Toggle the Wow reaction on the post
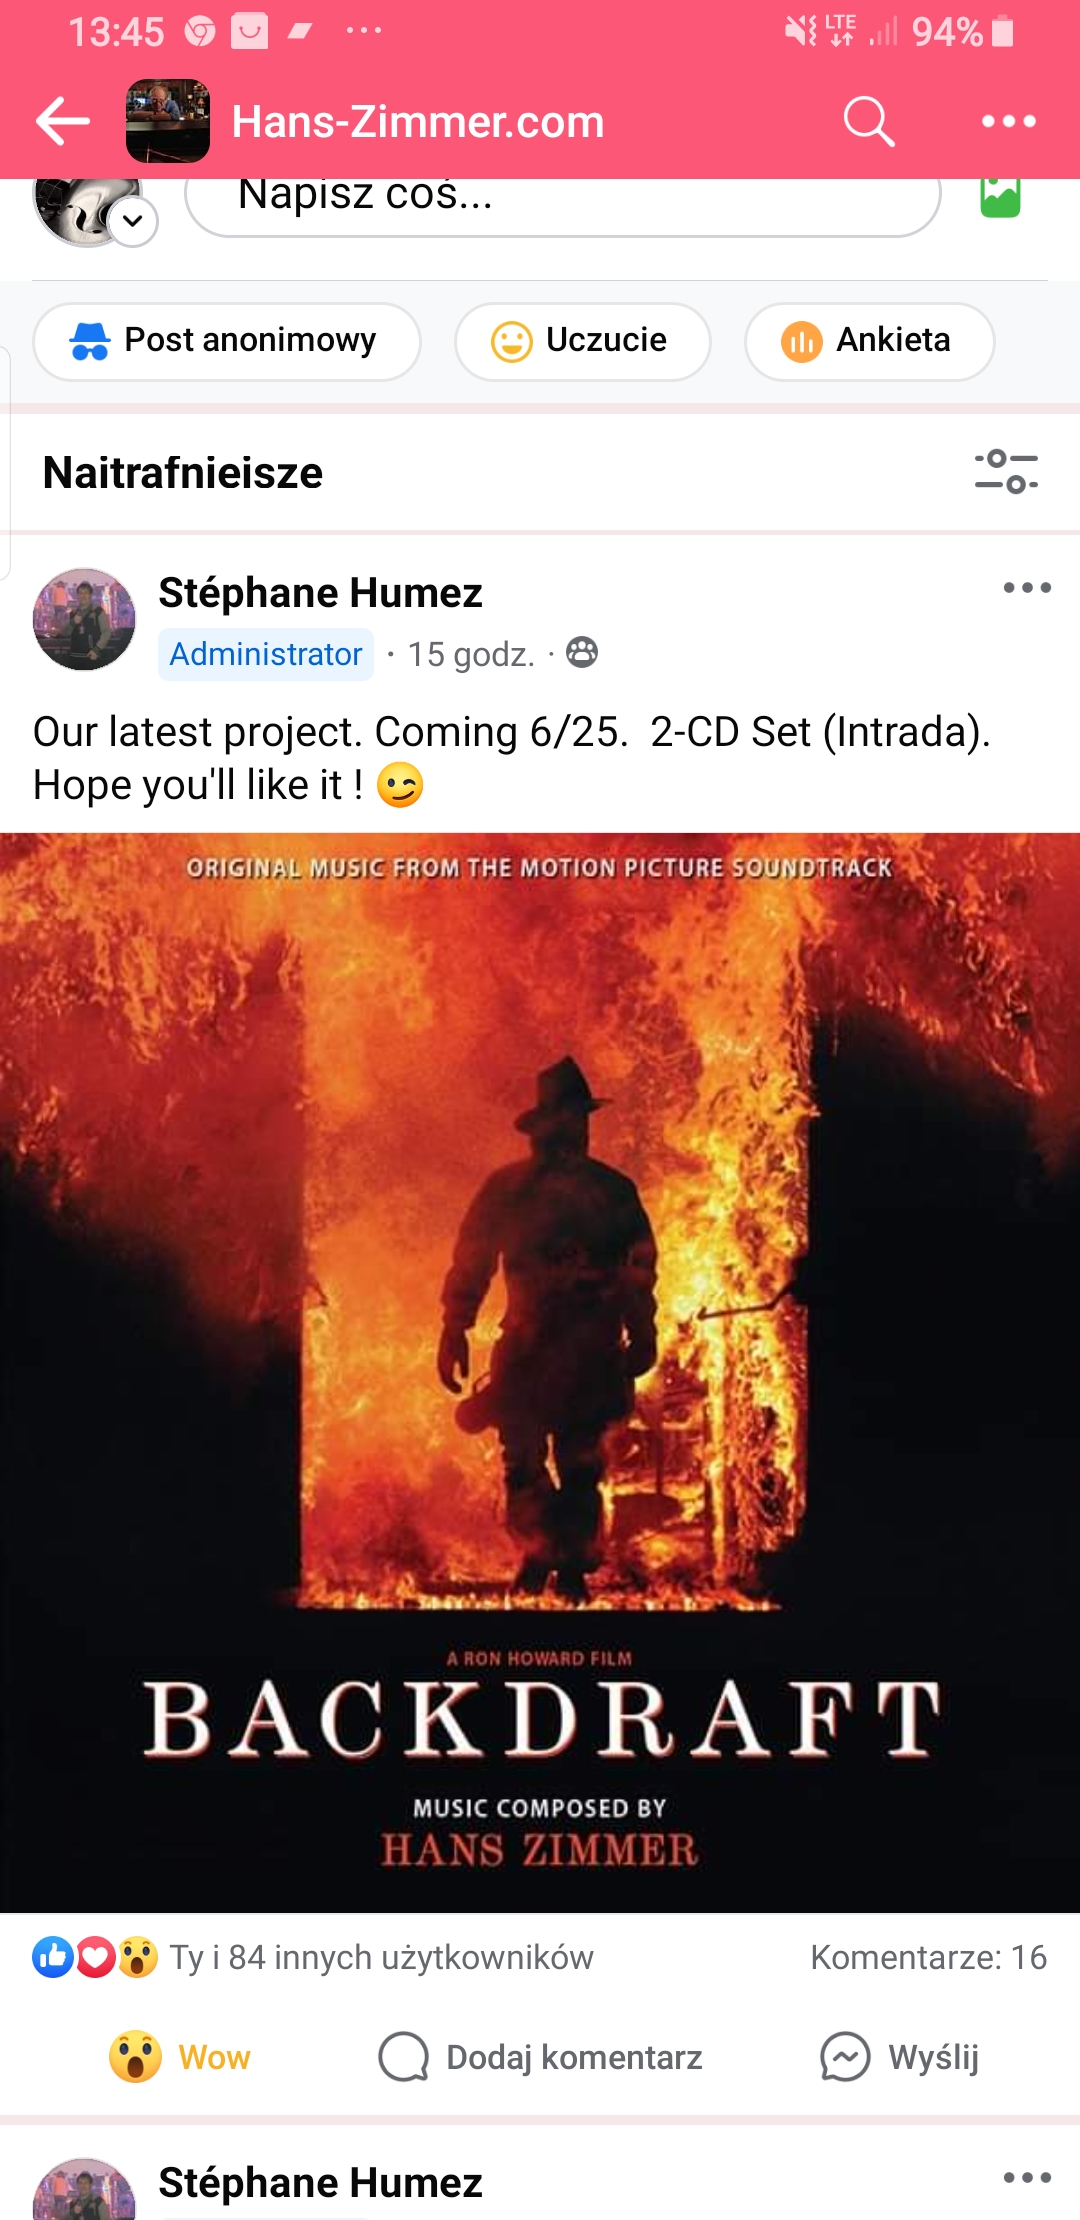This screenshot has width=1080, height=2220. [x=180, y=2057]
